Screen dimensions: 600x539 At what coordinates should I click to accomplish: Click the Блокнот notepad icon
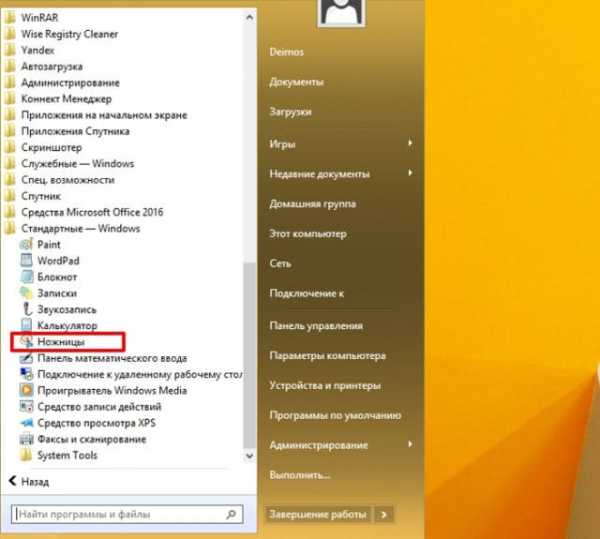pos(26,277)
